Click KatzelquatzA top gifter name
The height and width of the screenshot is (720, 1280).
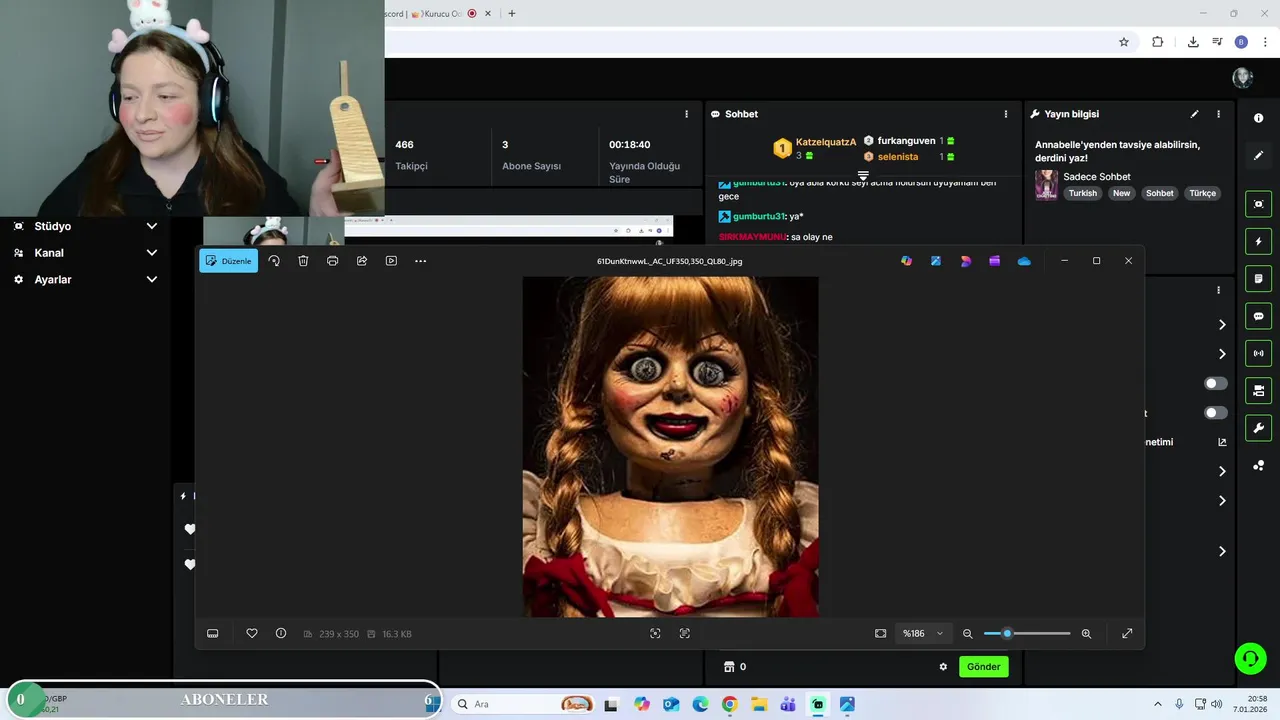(x=826, y=142)
